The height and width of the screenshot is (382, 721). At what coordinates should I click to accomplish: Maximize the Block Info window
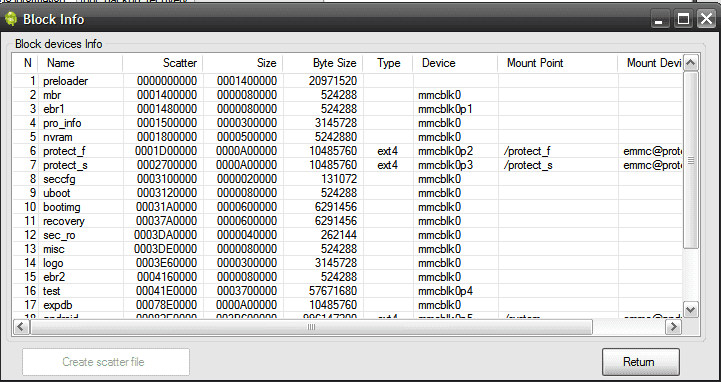pos(683,19)
